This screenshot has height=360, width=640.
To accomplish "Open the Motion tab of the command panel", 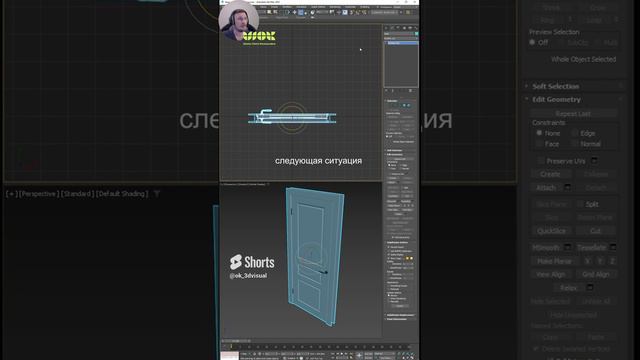I will (404, 28).
